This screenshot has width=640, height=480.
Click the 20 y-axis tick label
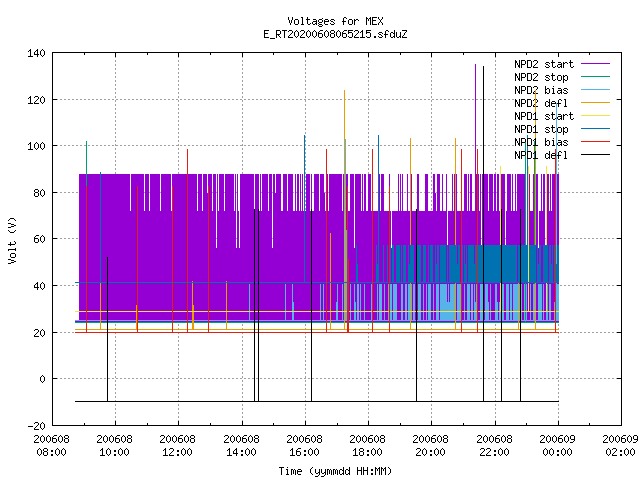[x=40, y=333]
